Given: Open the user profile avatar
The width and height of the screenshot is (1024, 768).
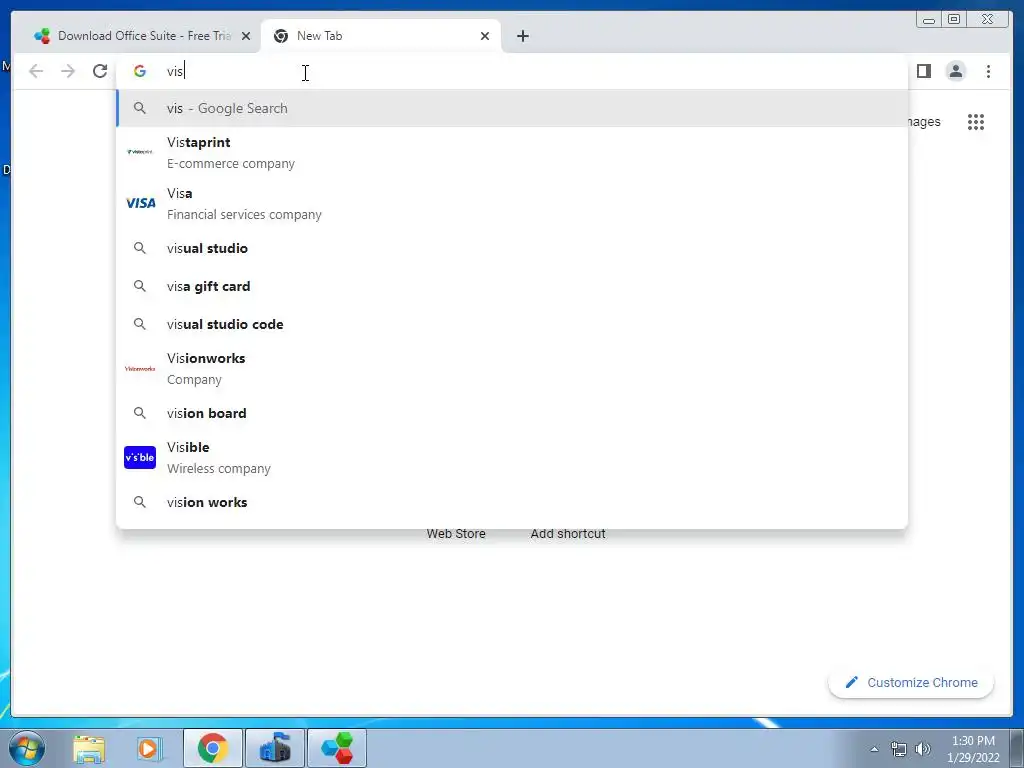Looking at the screenshot, I should (x=955, y=71).
